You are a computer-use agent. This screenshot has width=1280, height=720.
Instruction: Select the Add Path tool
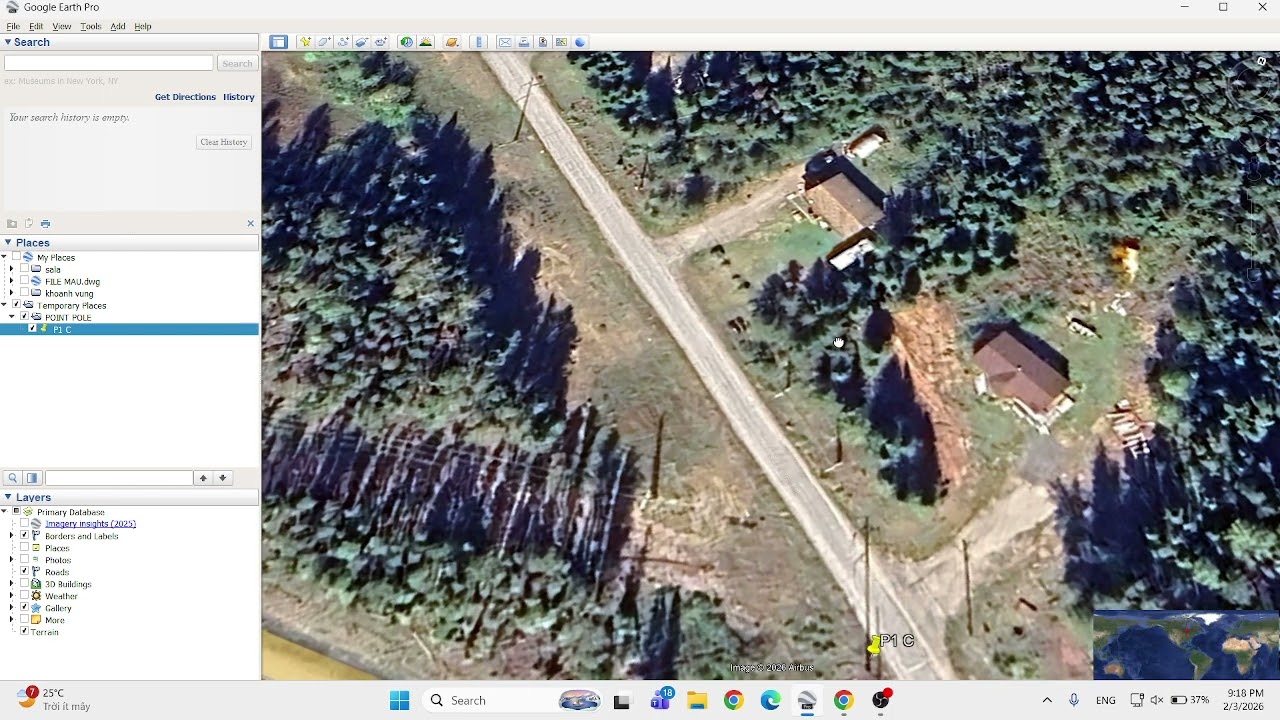pyautogui.click(x=343, y=42)
